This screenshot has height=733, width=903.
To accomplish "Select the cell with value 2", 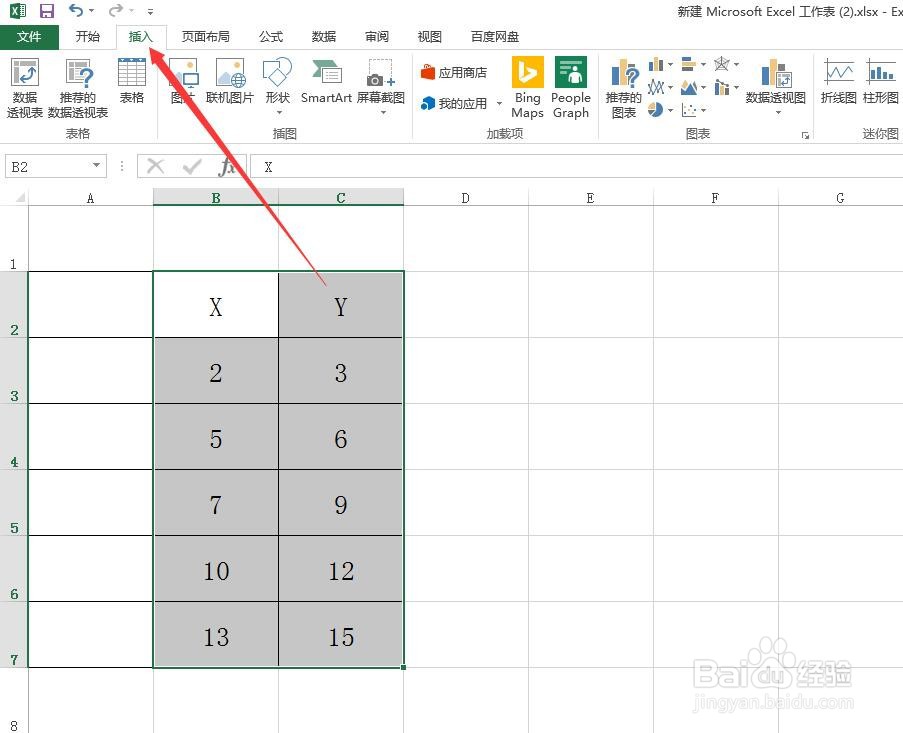I will pos(216,371).
